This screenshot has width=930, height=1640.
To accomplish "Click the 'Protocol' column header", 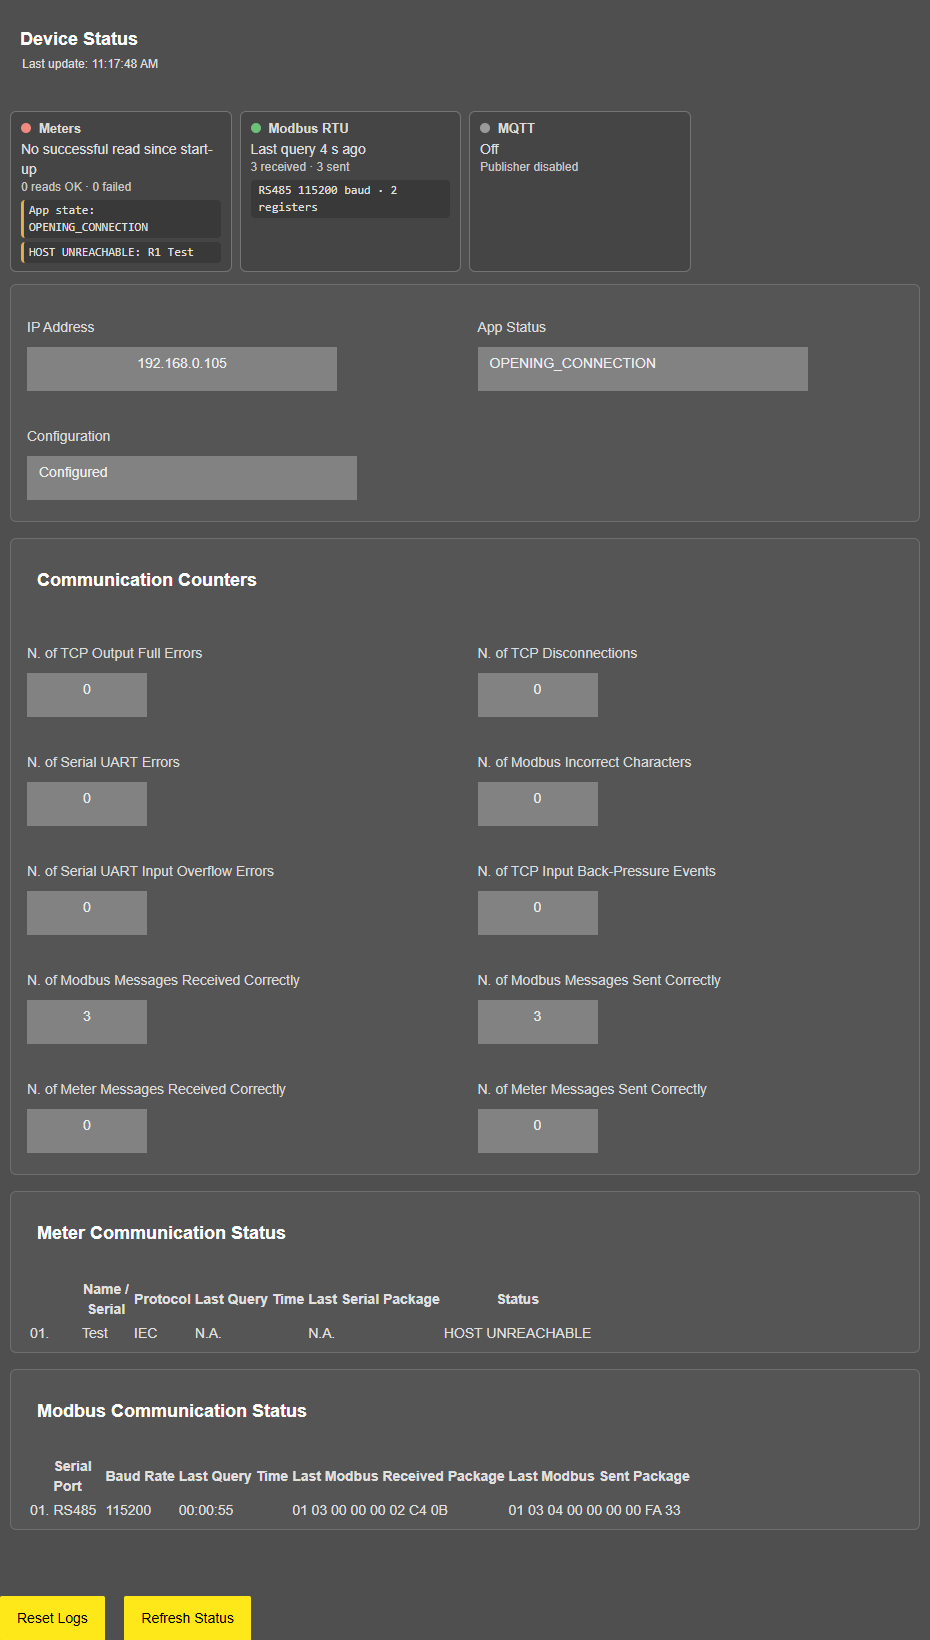I will (x=162, y=1299).
